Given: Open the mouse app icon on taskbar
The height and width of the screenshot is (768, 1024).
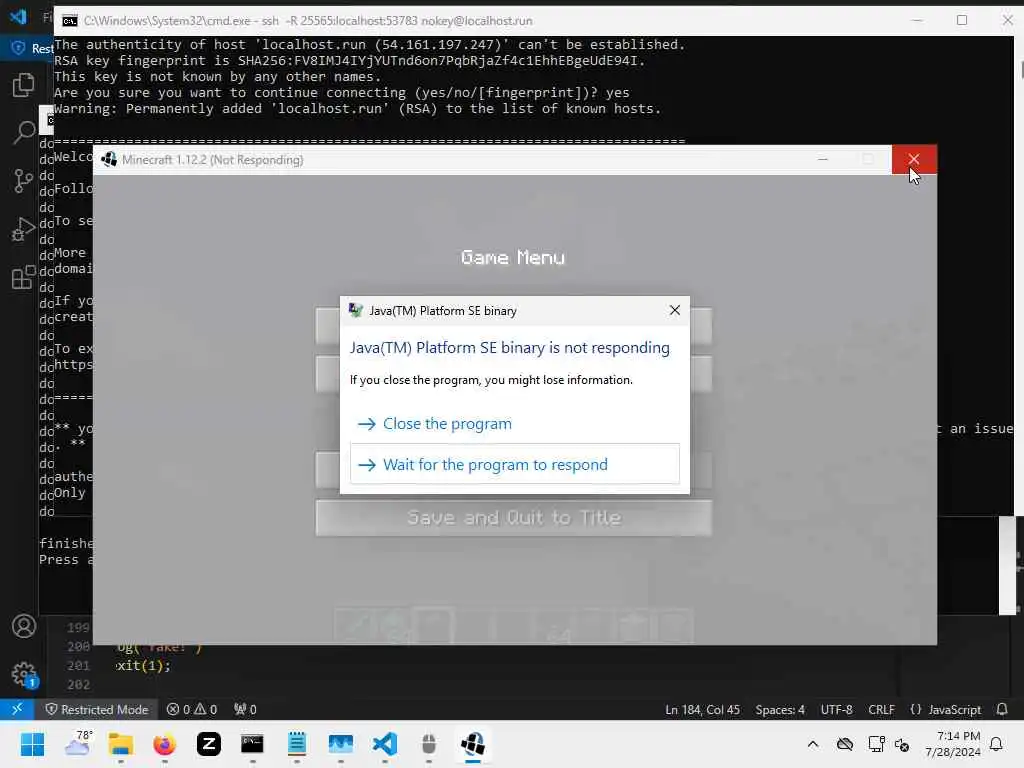Looking at the screenshot, I should point(428,744).
